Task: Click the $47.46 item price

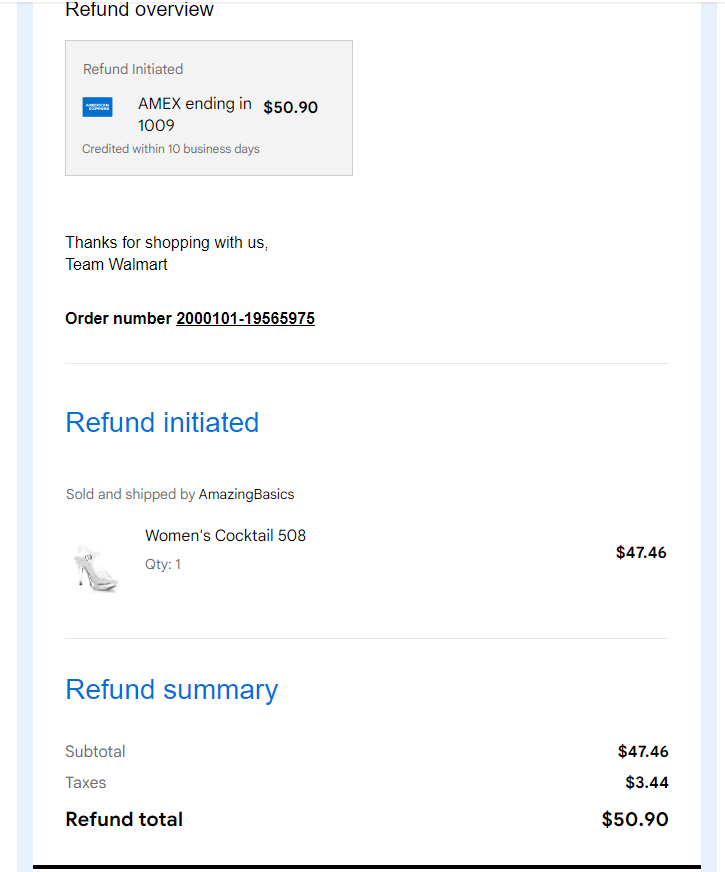Action: (640, 552)
